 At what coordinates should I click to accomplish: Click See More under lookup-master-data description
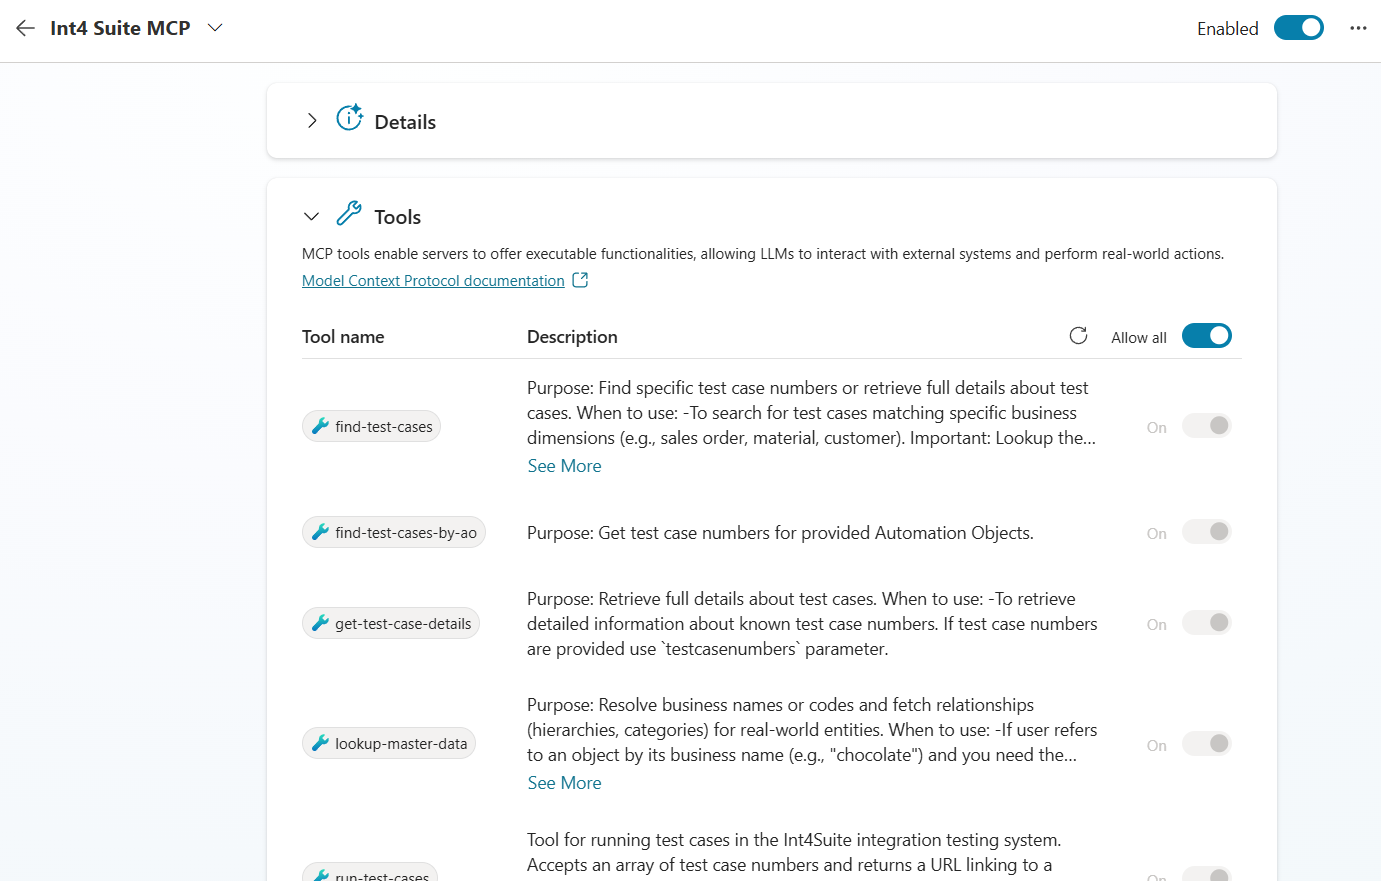coord(565,783)
